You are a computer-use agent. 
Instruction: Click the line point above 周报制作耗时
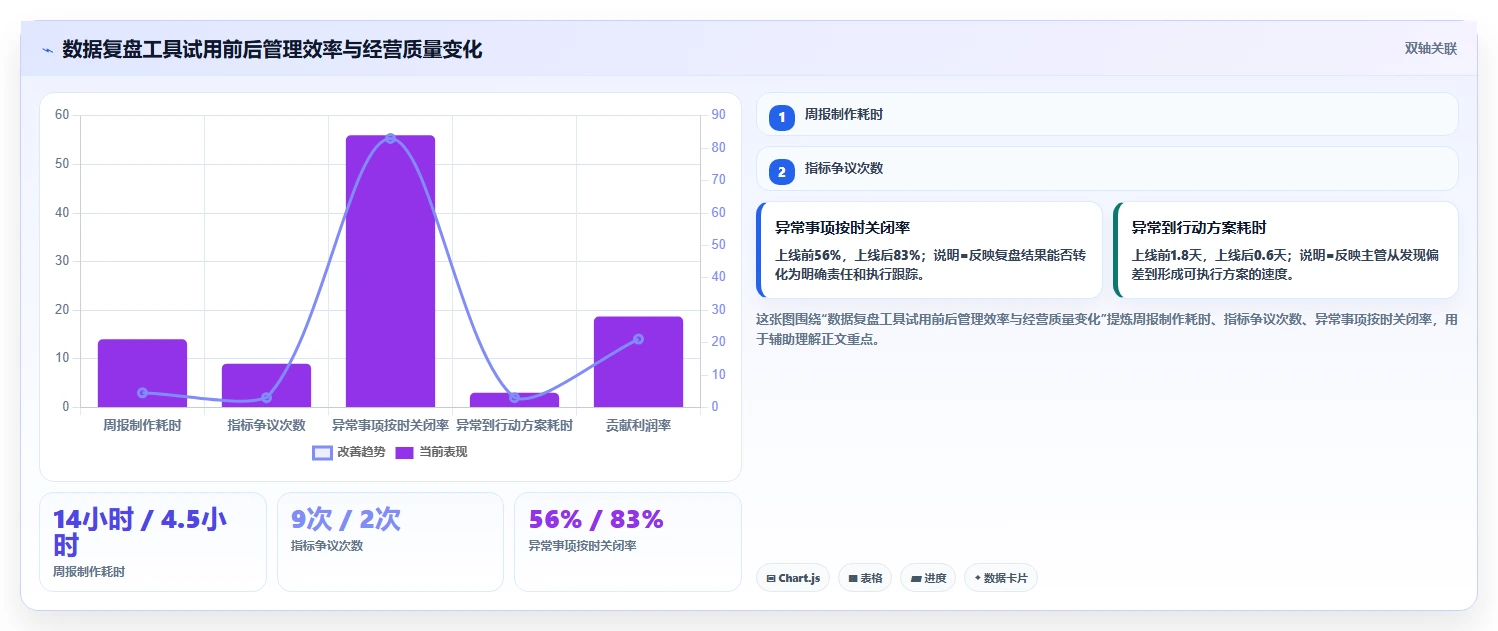tap(142, 393)
